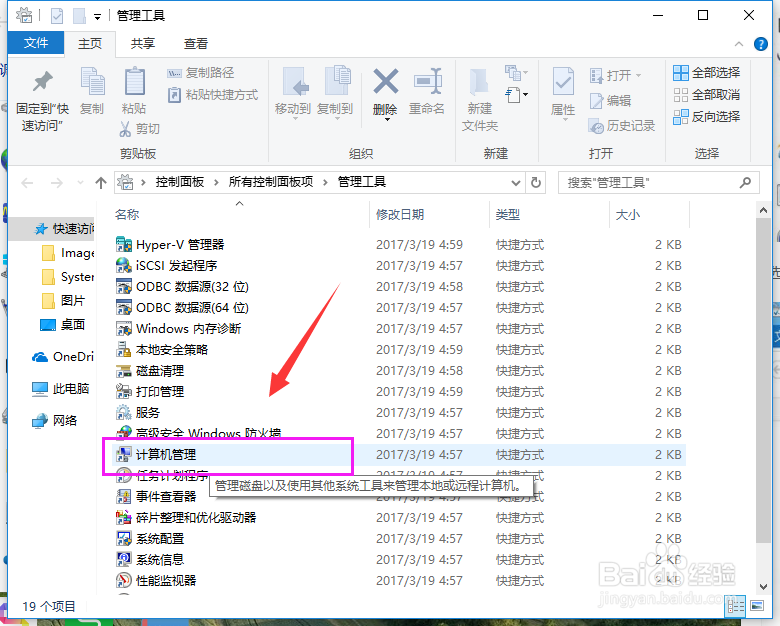Select OneDrive in navigation pane
This screenshot has width=780, height=626.
[63, 357]
